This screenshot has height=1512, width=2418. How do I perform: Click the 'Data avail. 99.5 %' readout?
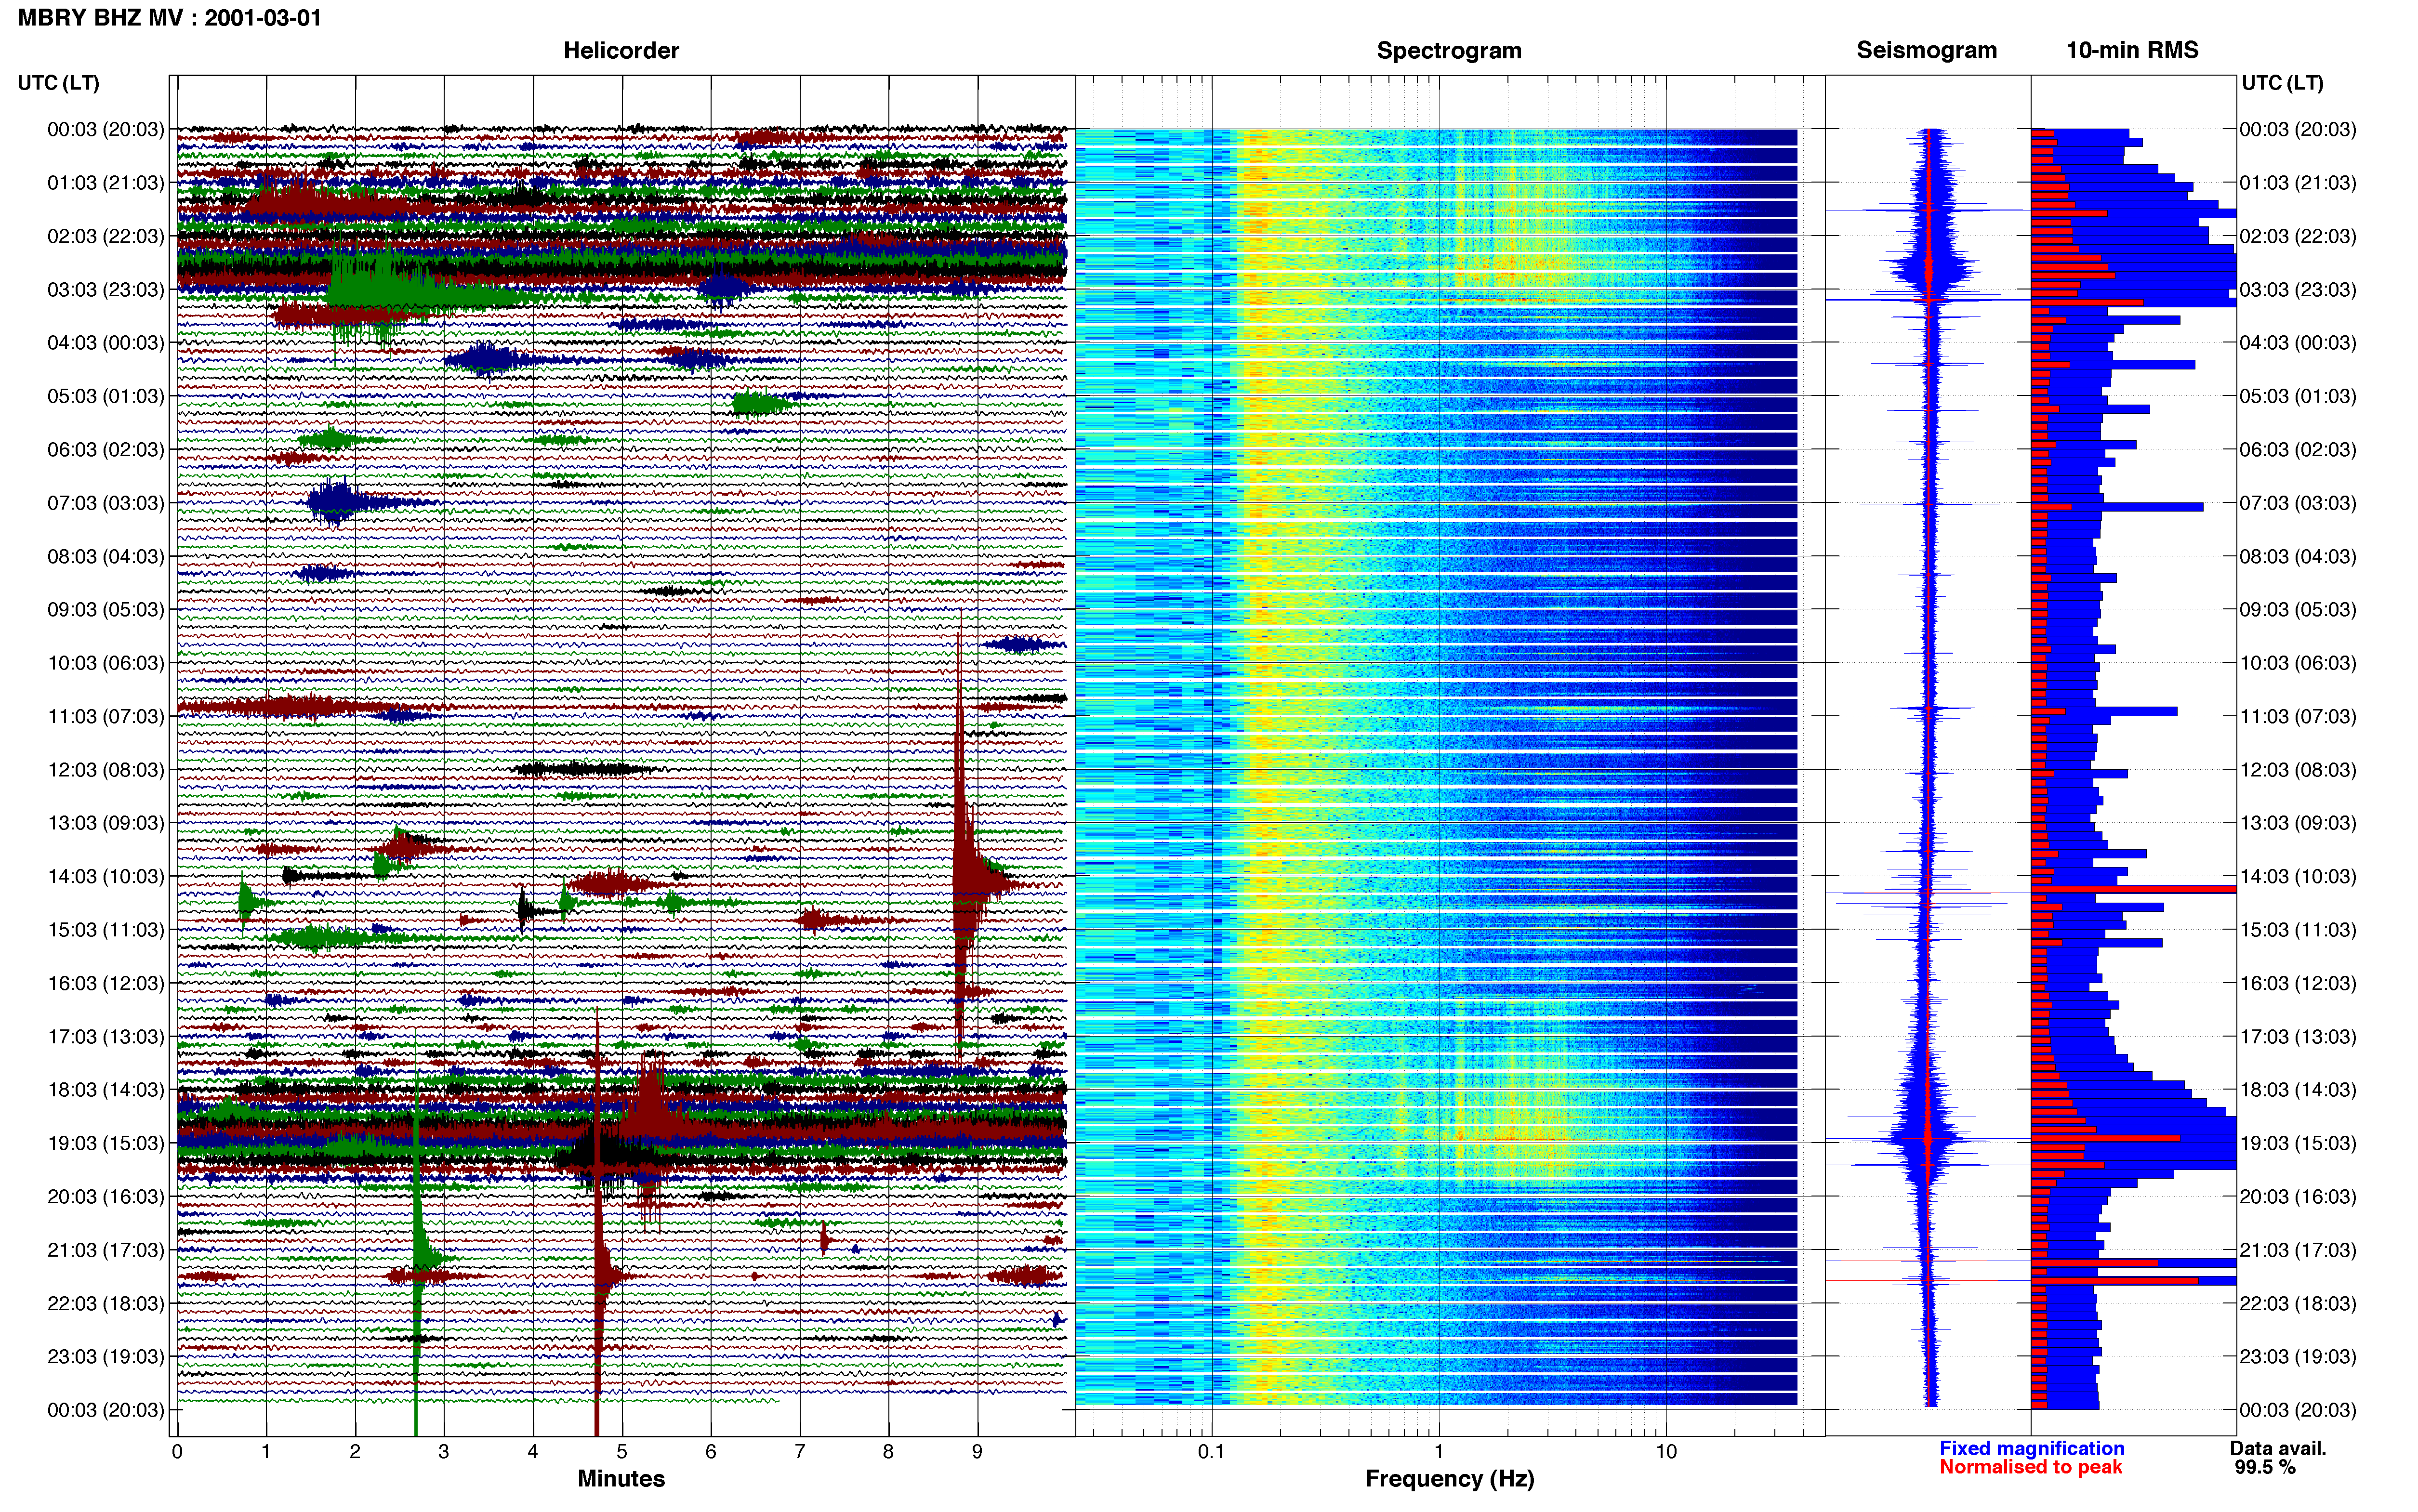[x=2278, y=1458]
